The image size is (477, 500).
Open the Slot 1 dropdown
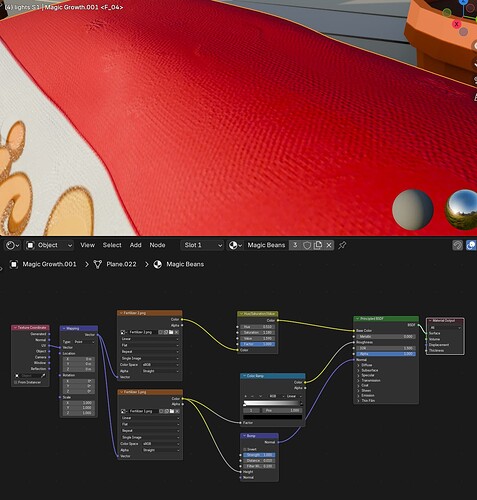tap(202, 245)
